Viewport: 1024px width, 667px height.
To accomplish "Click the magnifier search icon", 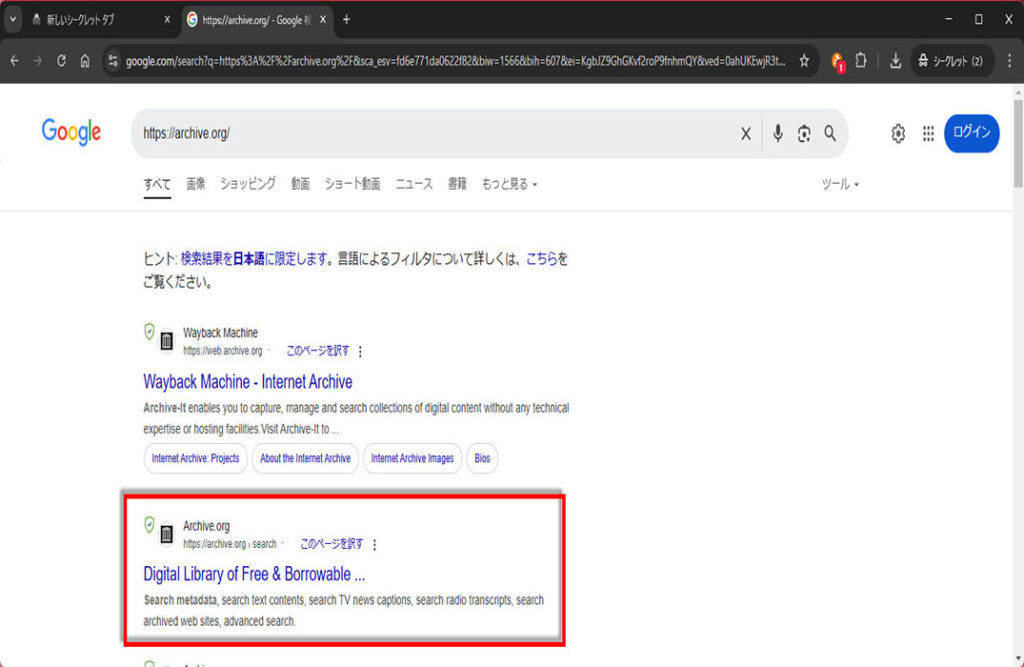I will (830, 134).
